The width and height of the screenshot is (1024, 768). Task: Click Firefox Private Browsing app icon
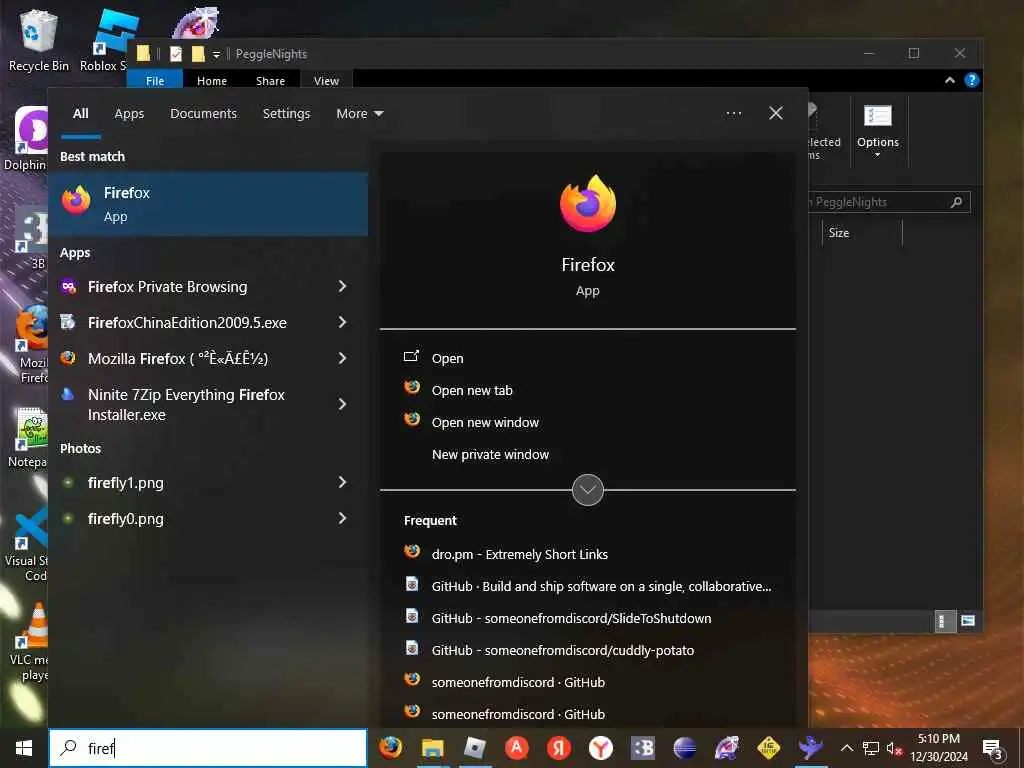[69, 286]
